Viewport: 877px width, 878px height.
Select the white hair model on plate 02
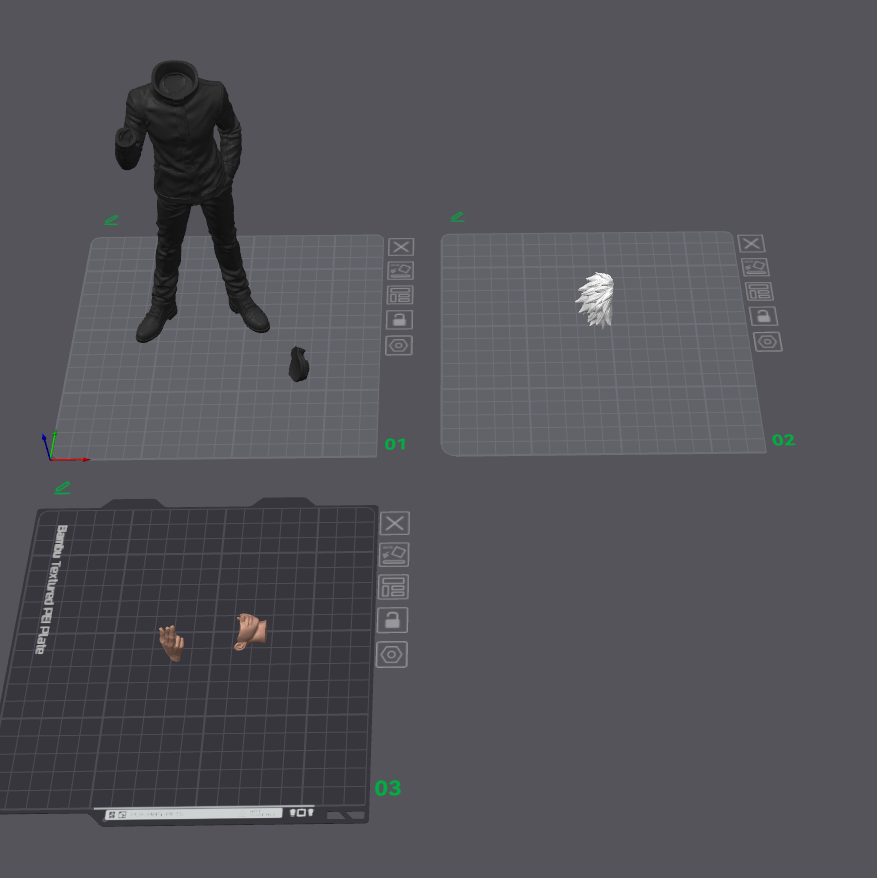(595, 300)
